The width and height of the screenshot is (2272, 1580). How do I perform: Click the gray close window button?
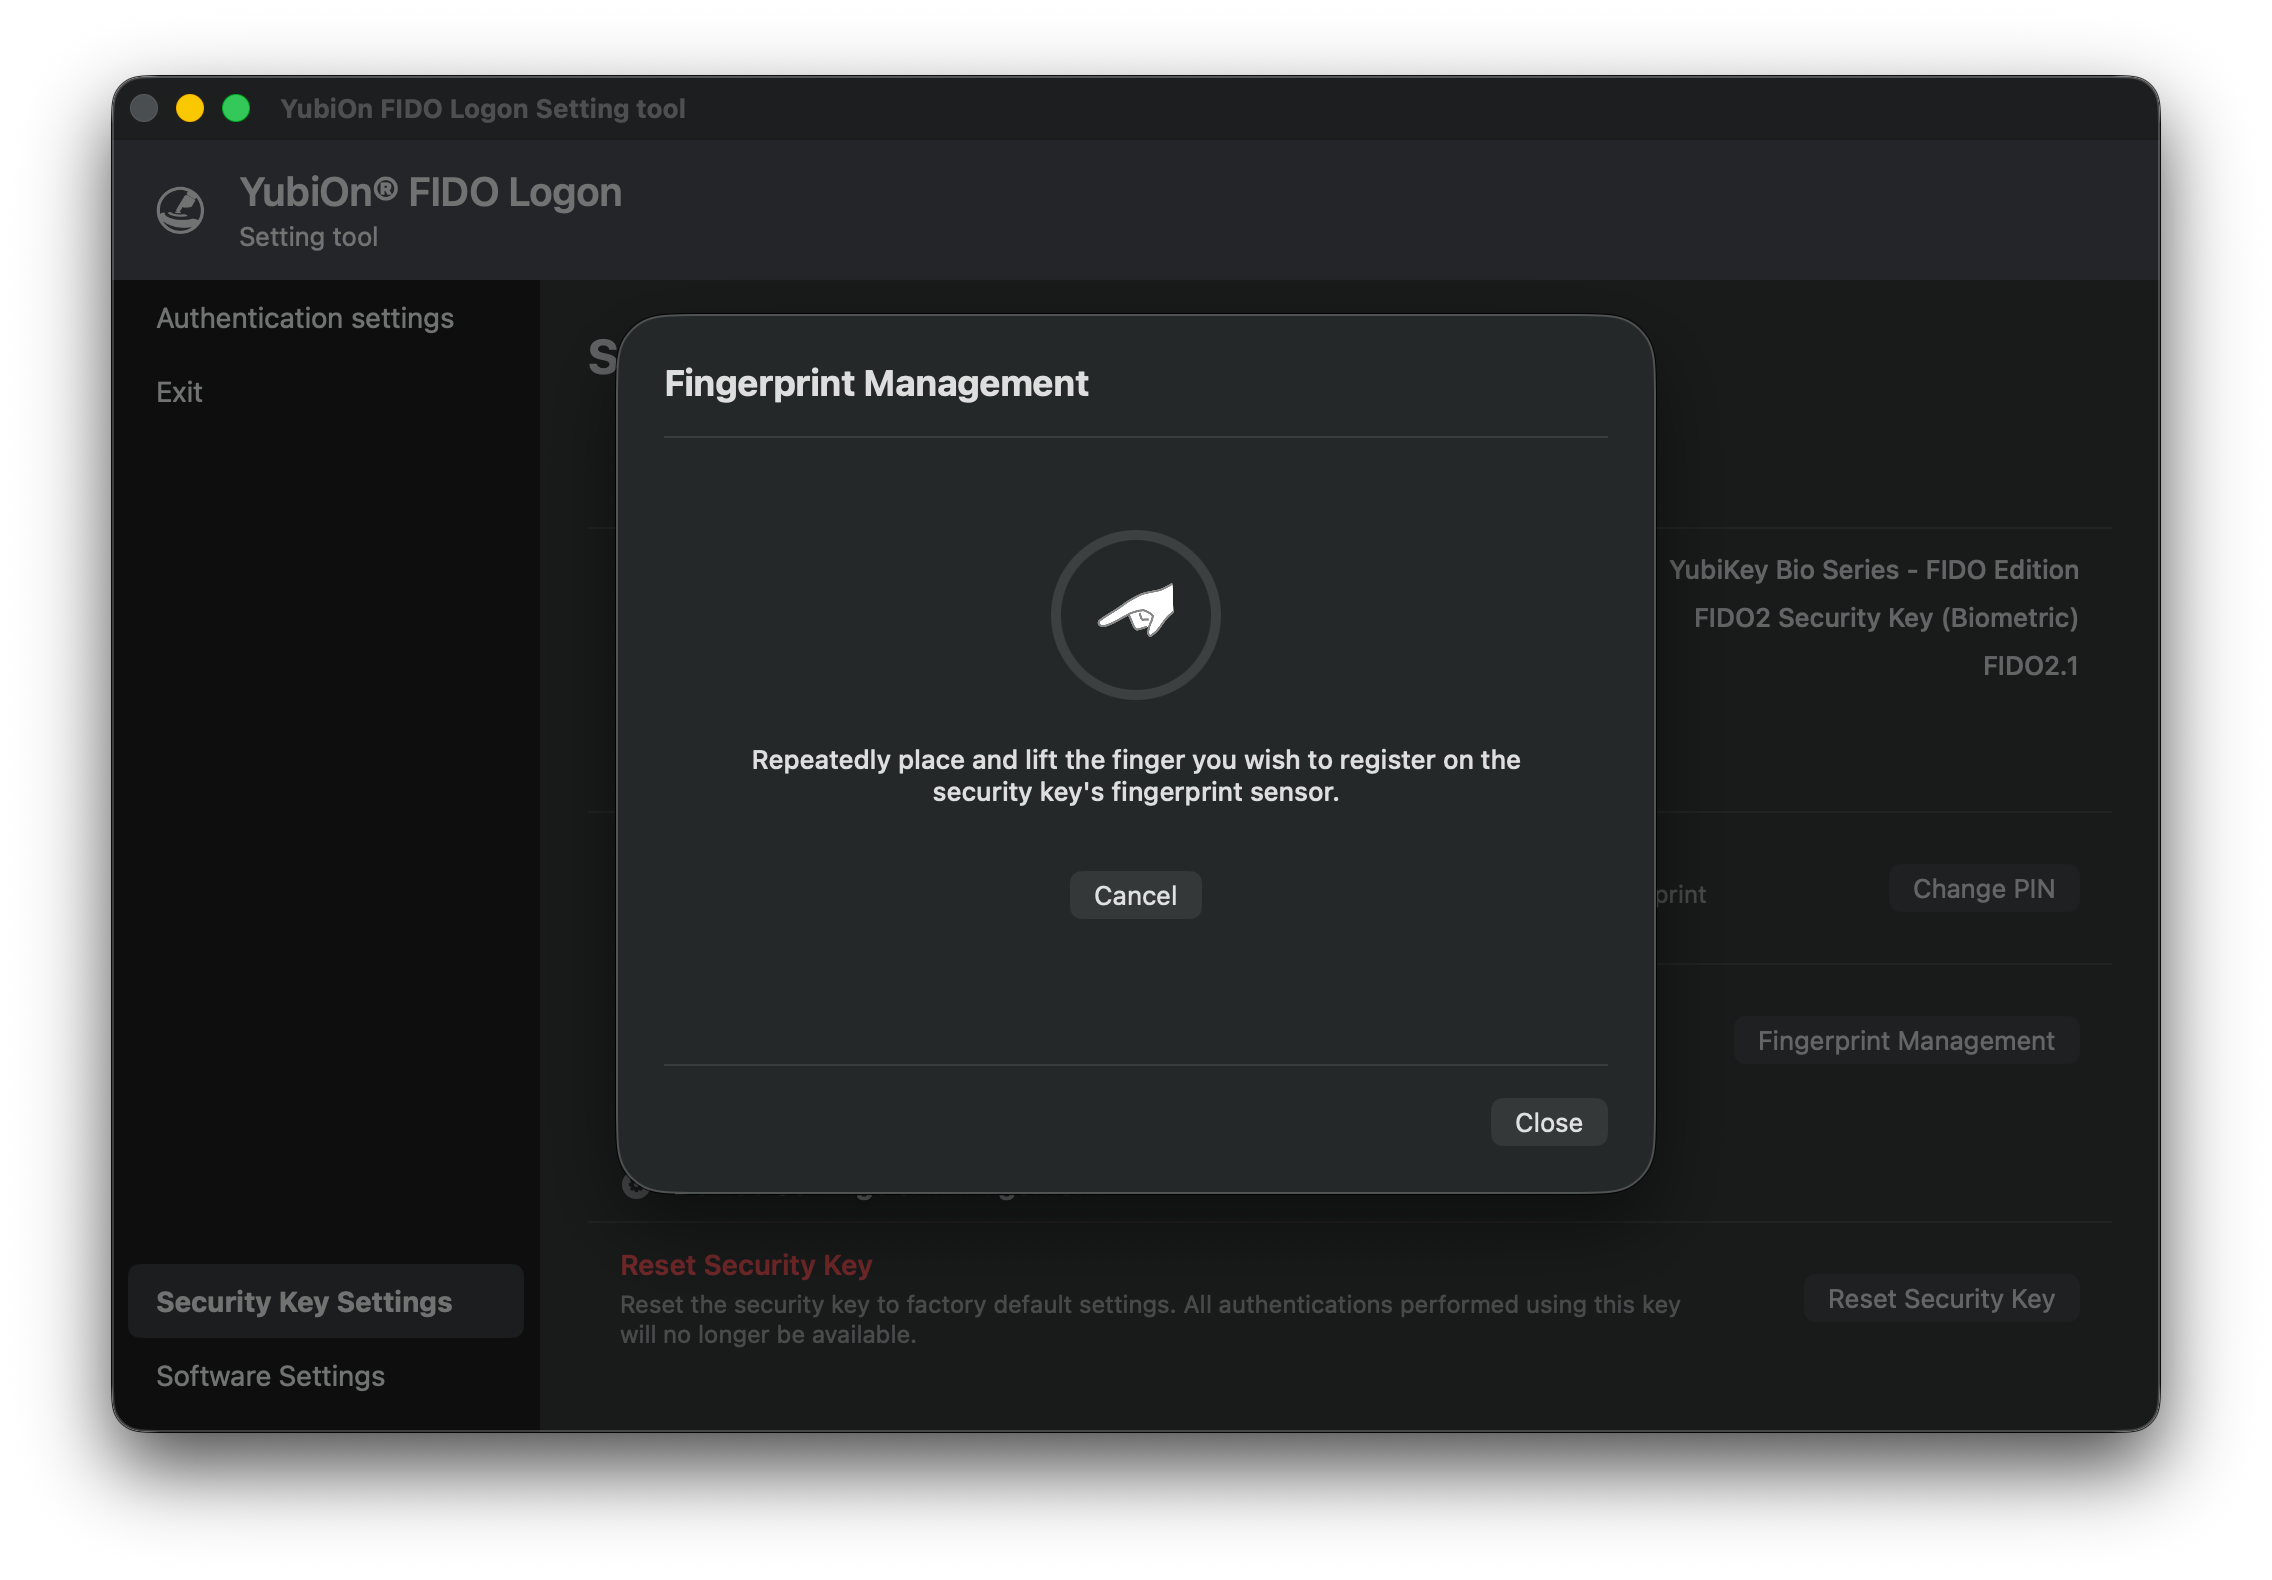[144, 108]
